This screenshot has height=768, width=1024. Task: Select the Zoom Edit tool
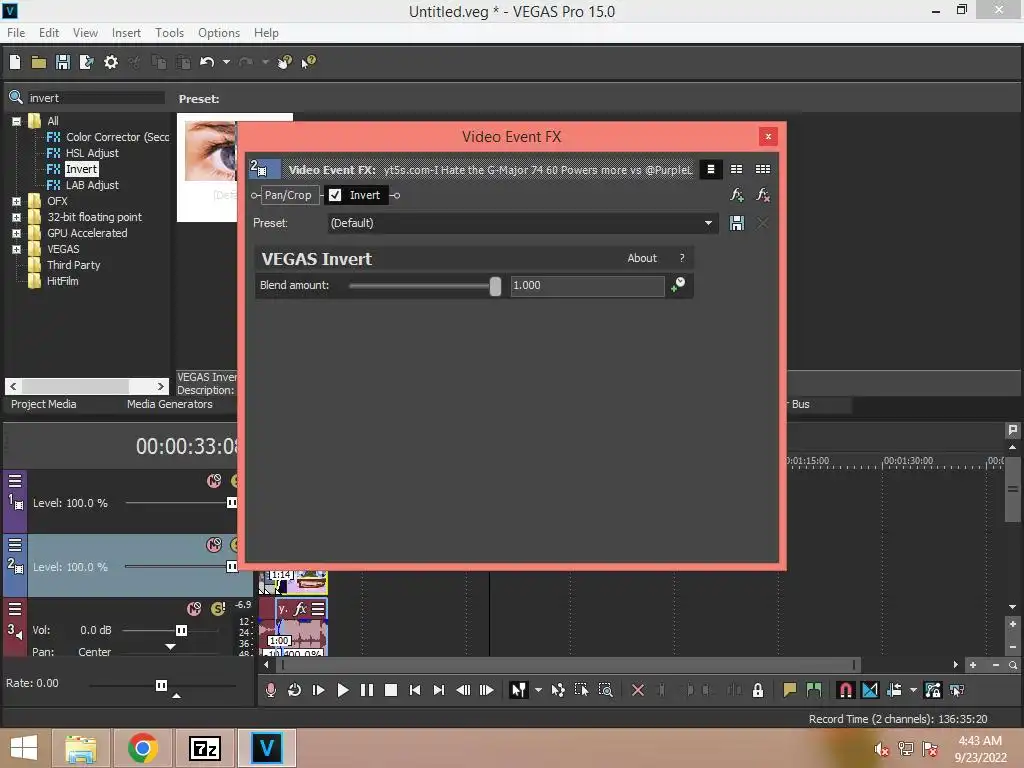tap(605, 690)
